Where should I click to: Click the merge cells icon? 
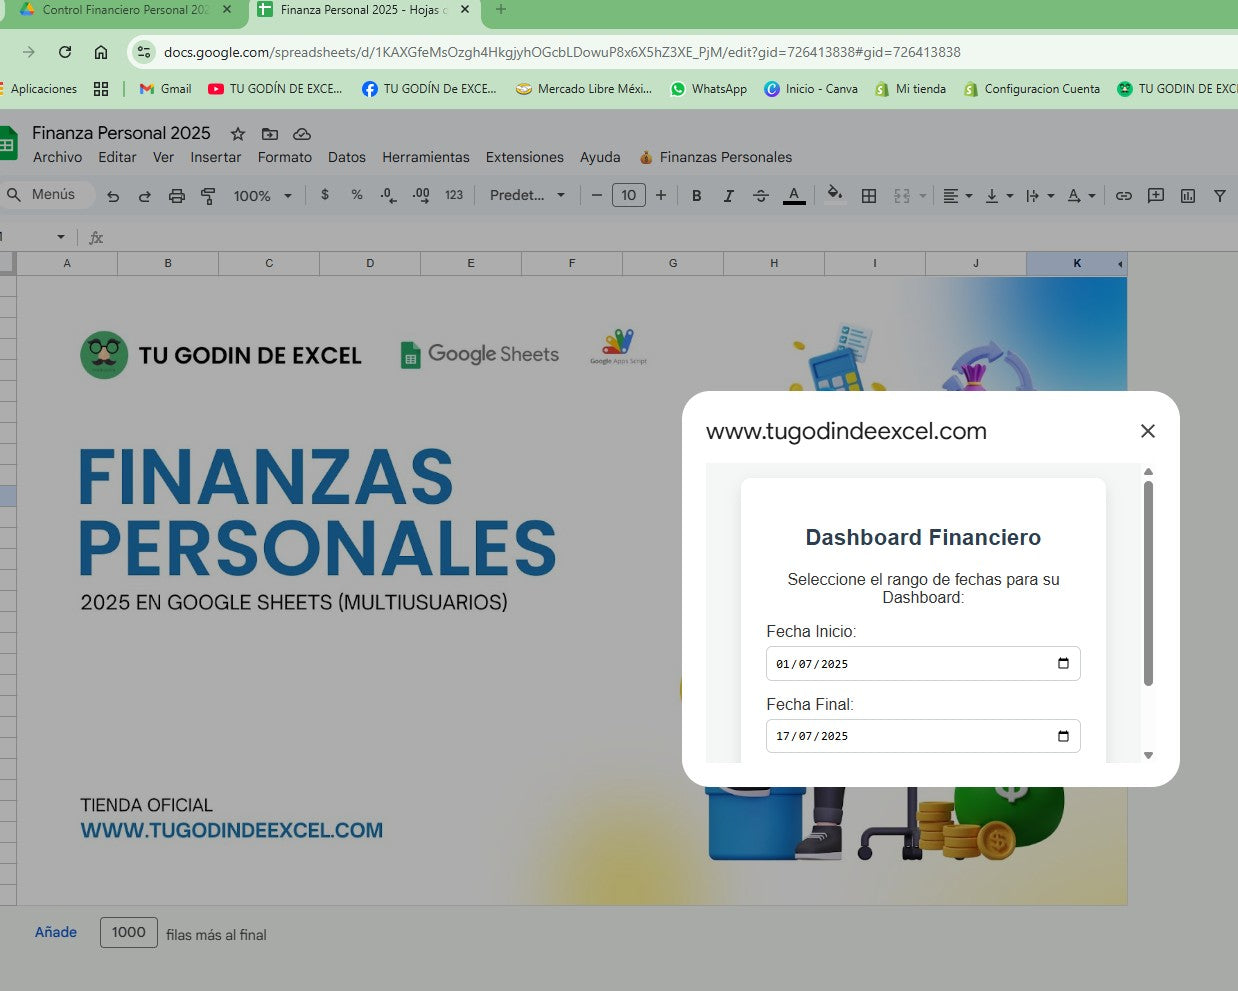(x=902, y=196)
